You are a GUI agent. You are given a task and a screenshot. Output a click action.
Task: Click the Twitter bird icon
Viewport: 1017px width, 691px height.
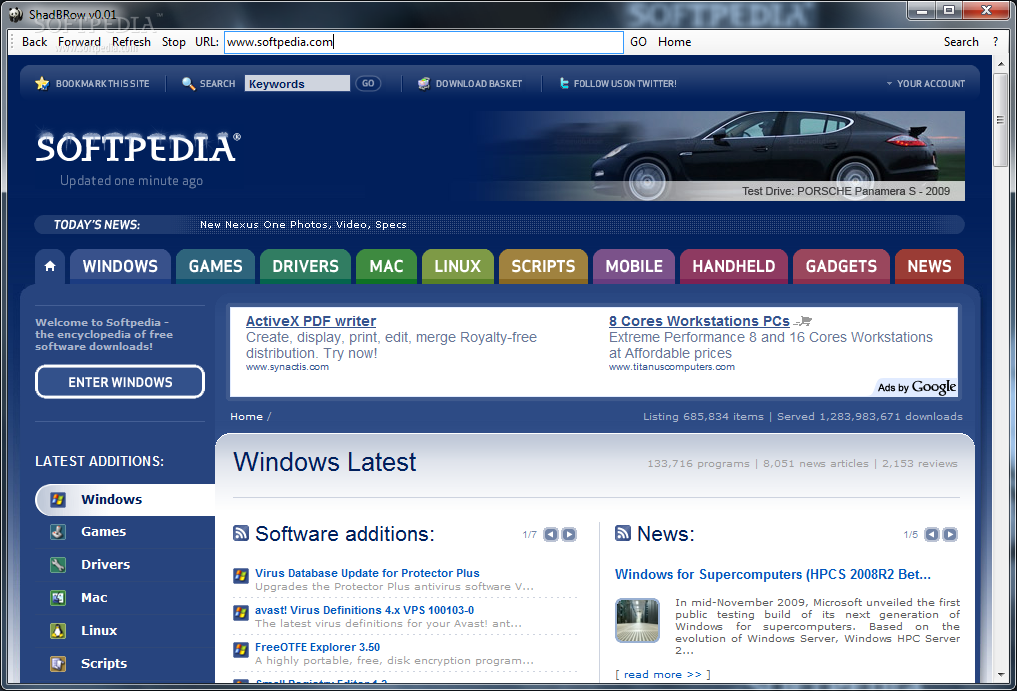click(564, 83)
